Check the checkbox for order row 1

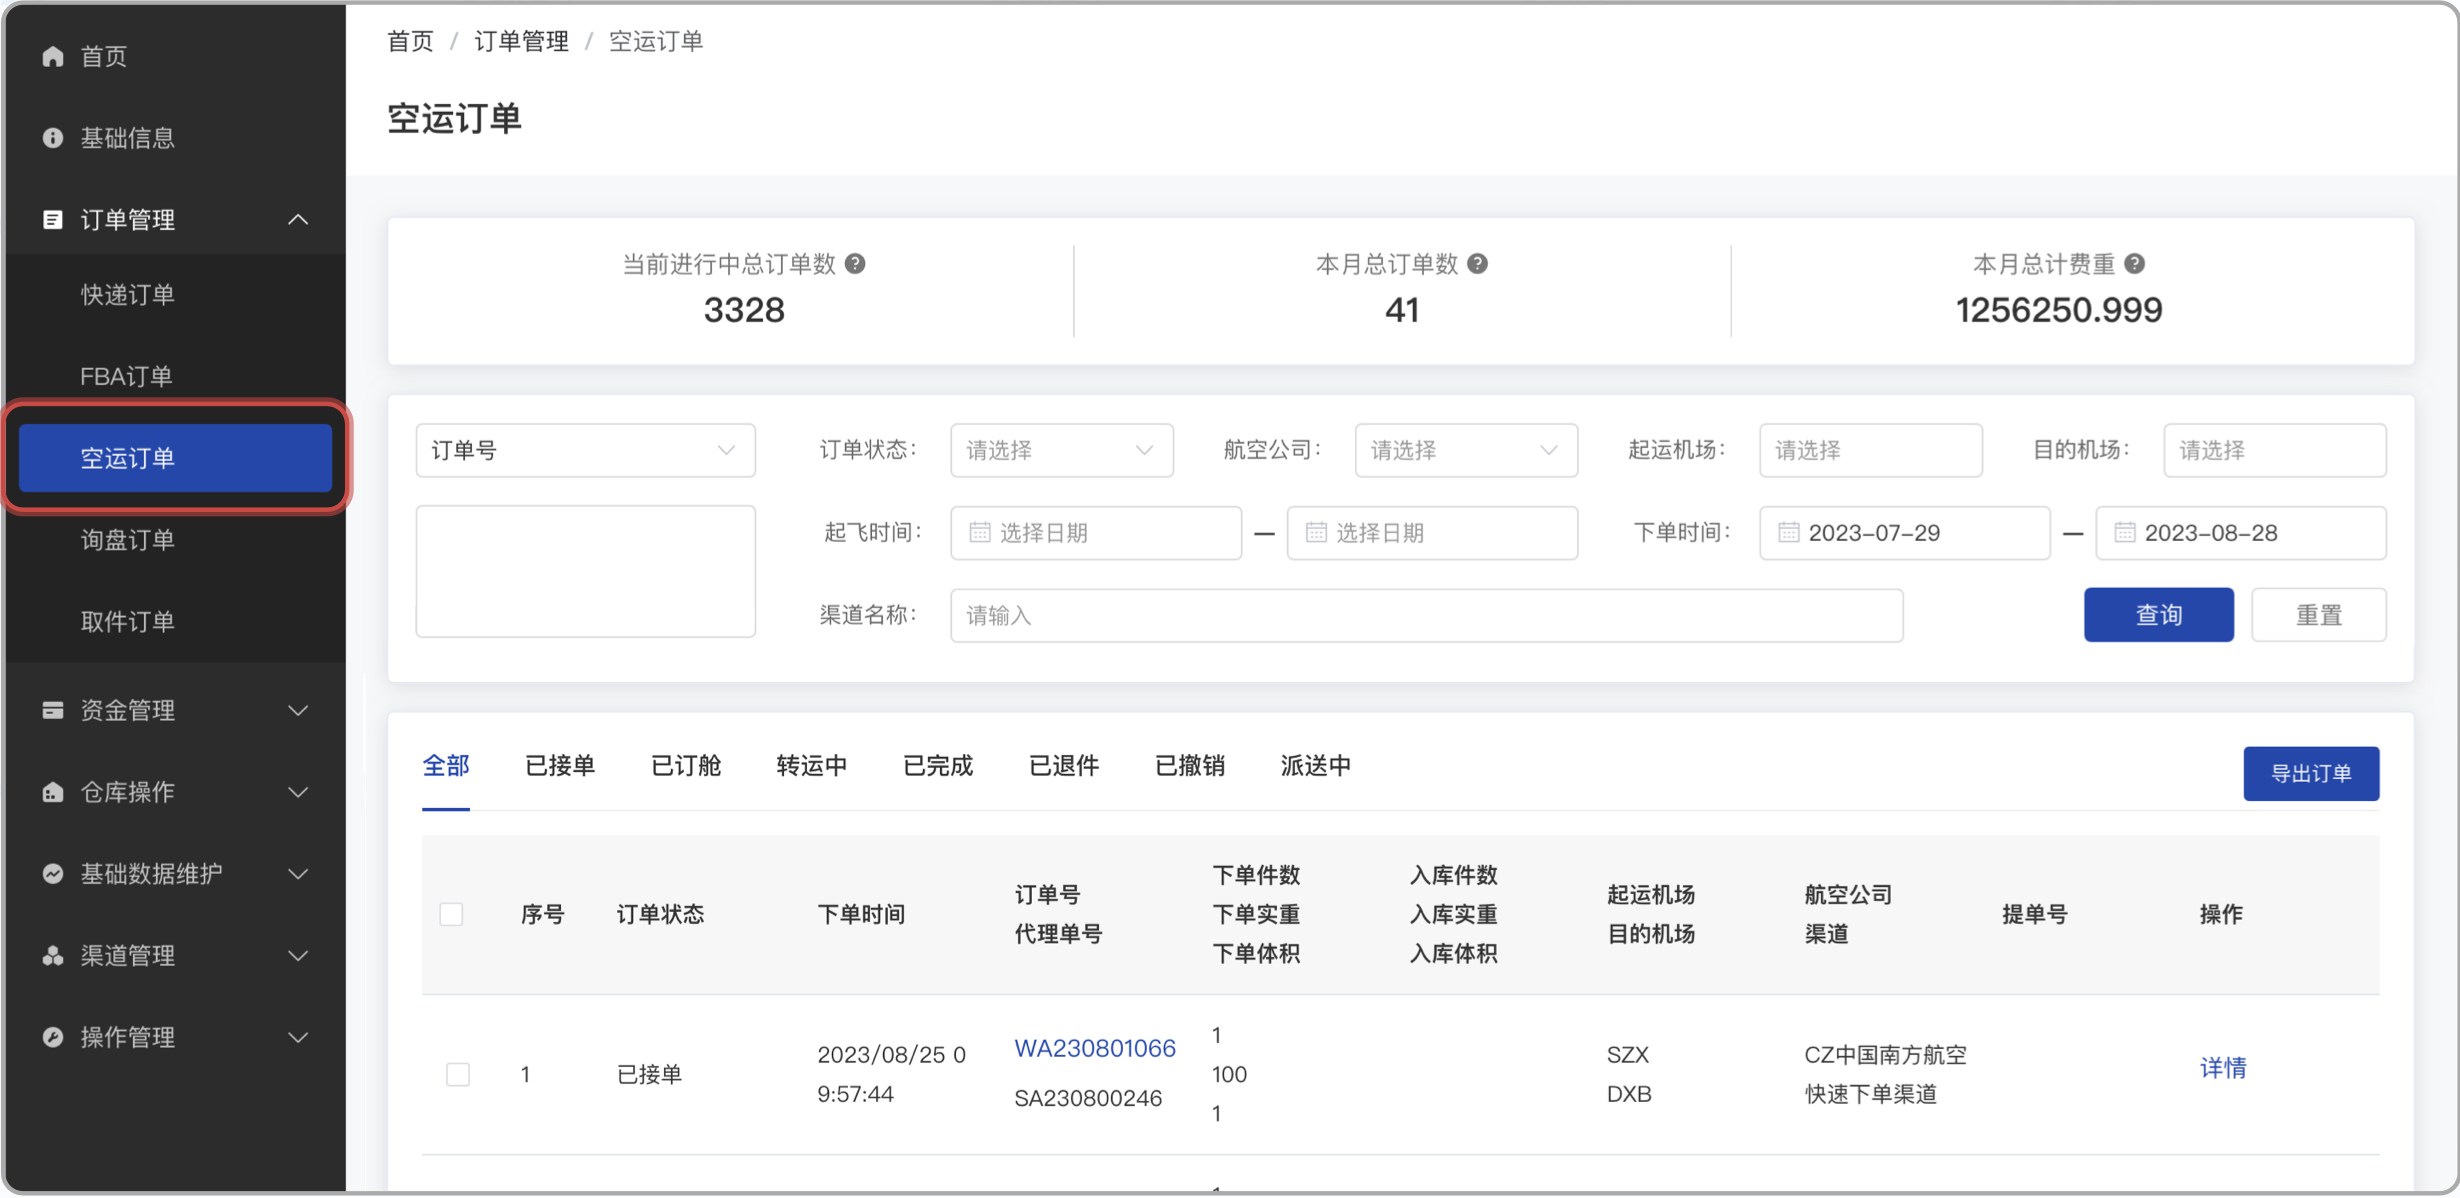pyautogui.click(x=458, y=1073)
